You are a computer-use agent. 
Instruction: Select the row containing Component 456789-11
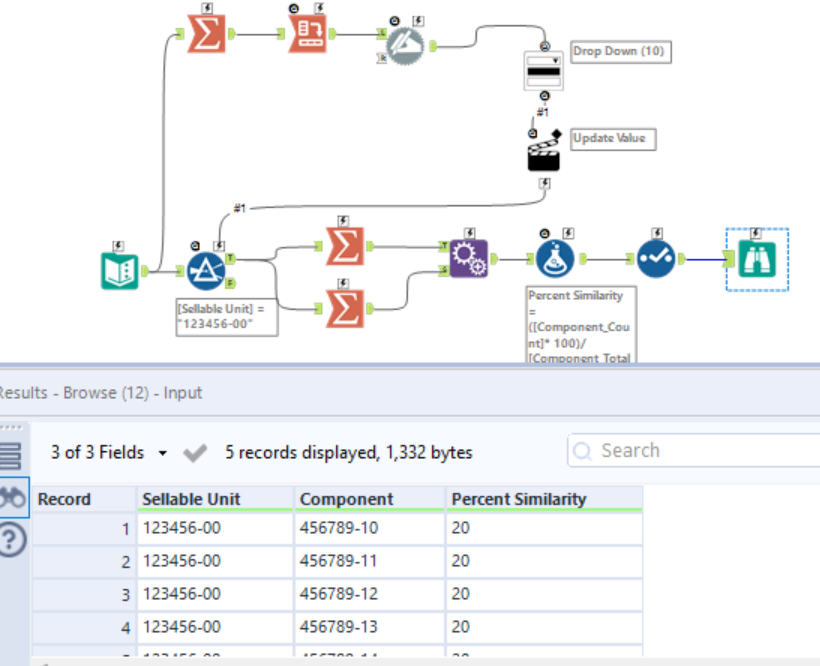(350, 561)
